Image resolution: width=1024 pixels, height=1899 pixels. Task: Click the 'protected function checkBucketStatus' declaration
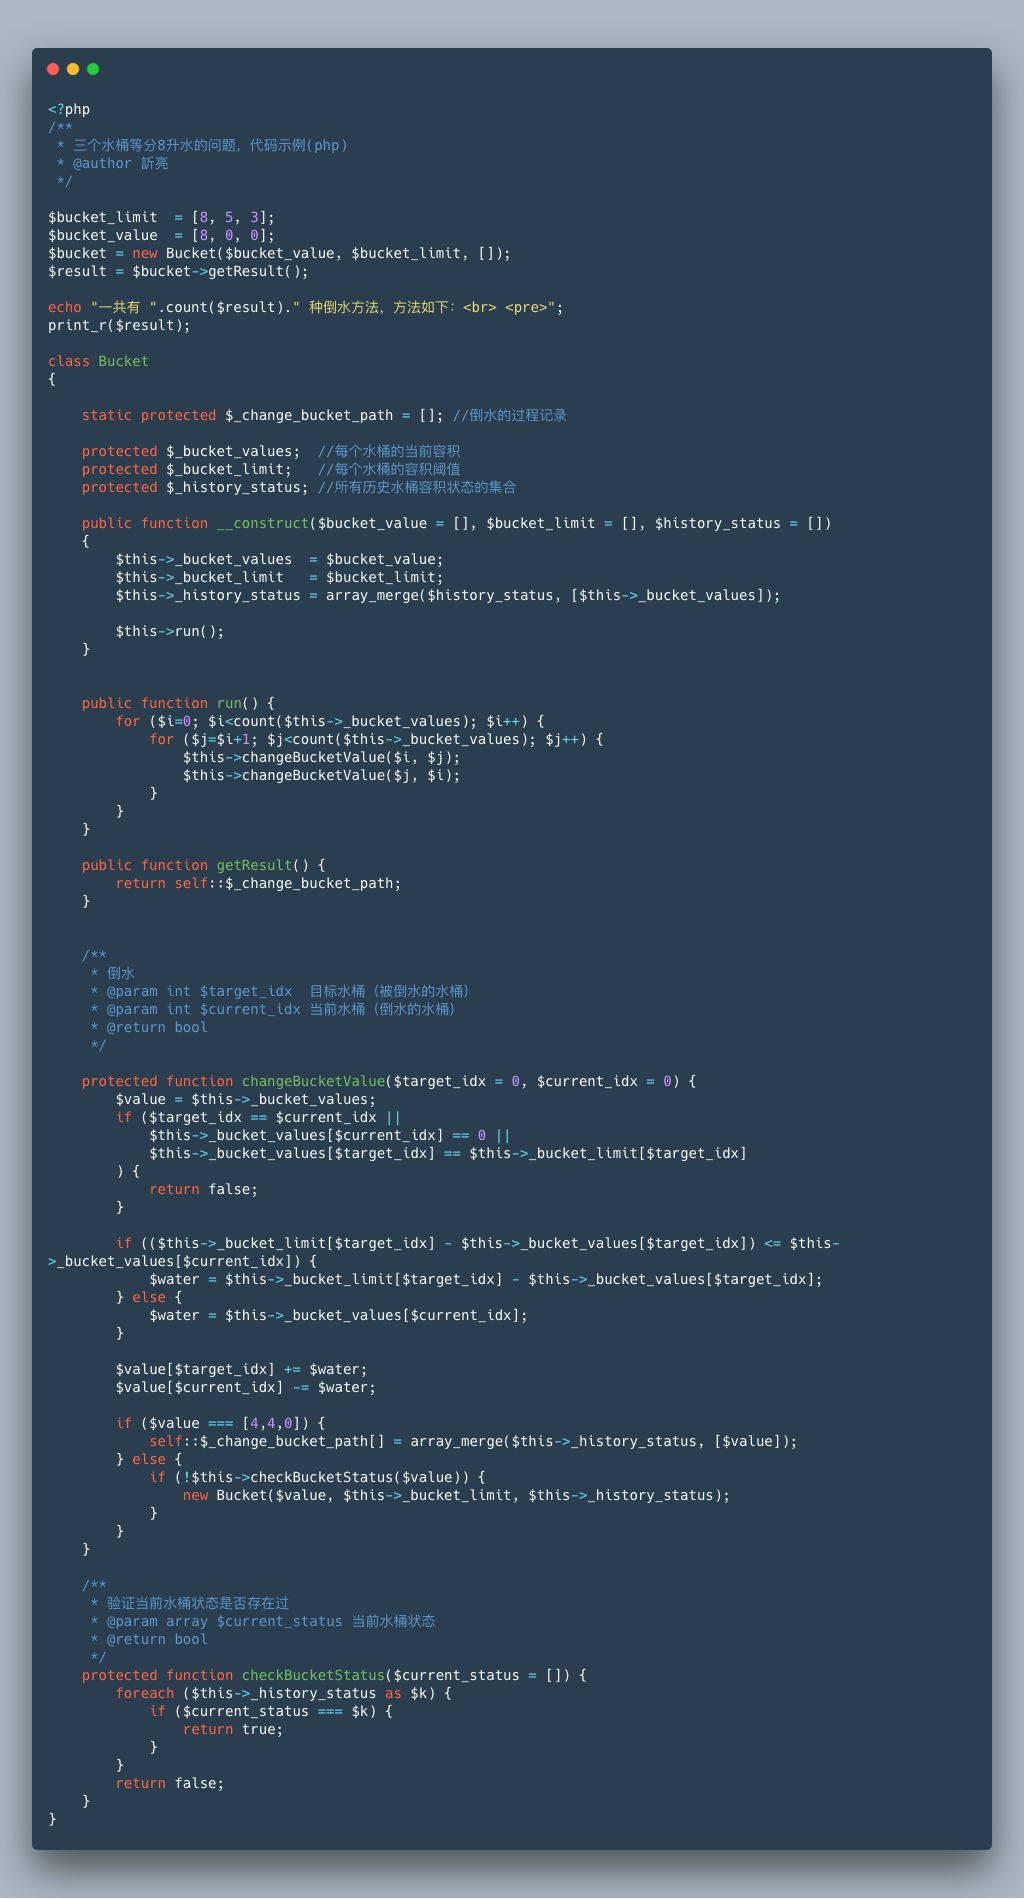(334, 1675)
